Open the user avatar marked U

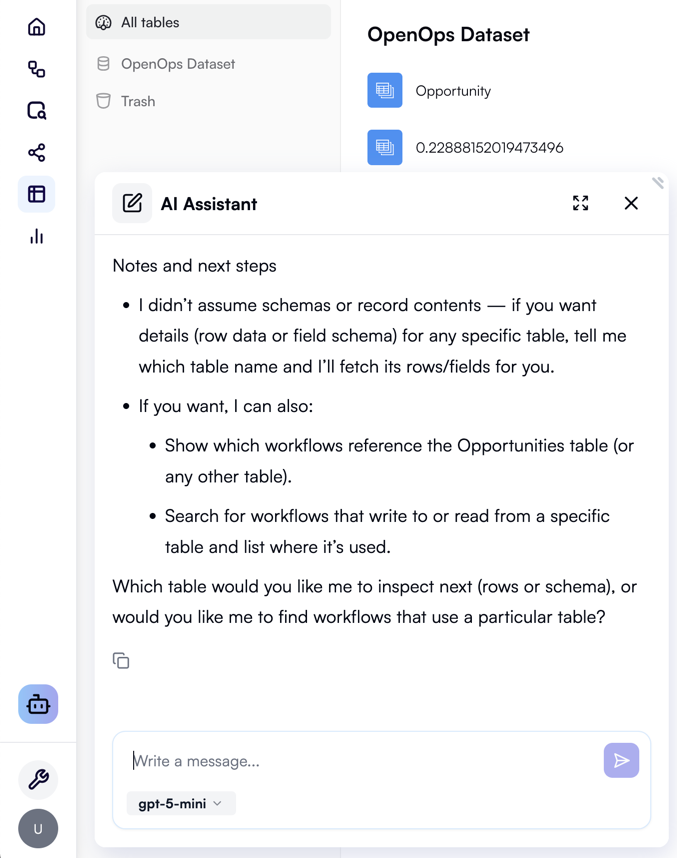(37, 829)
